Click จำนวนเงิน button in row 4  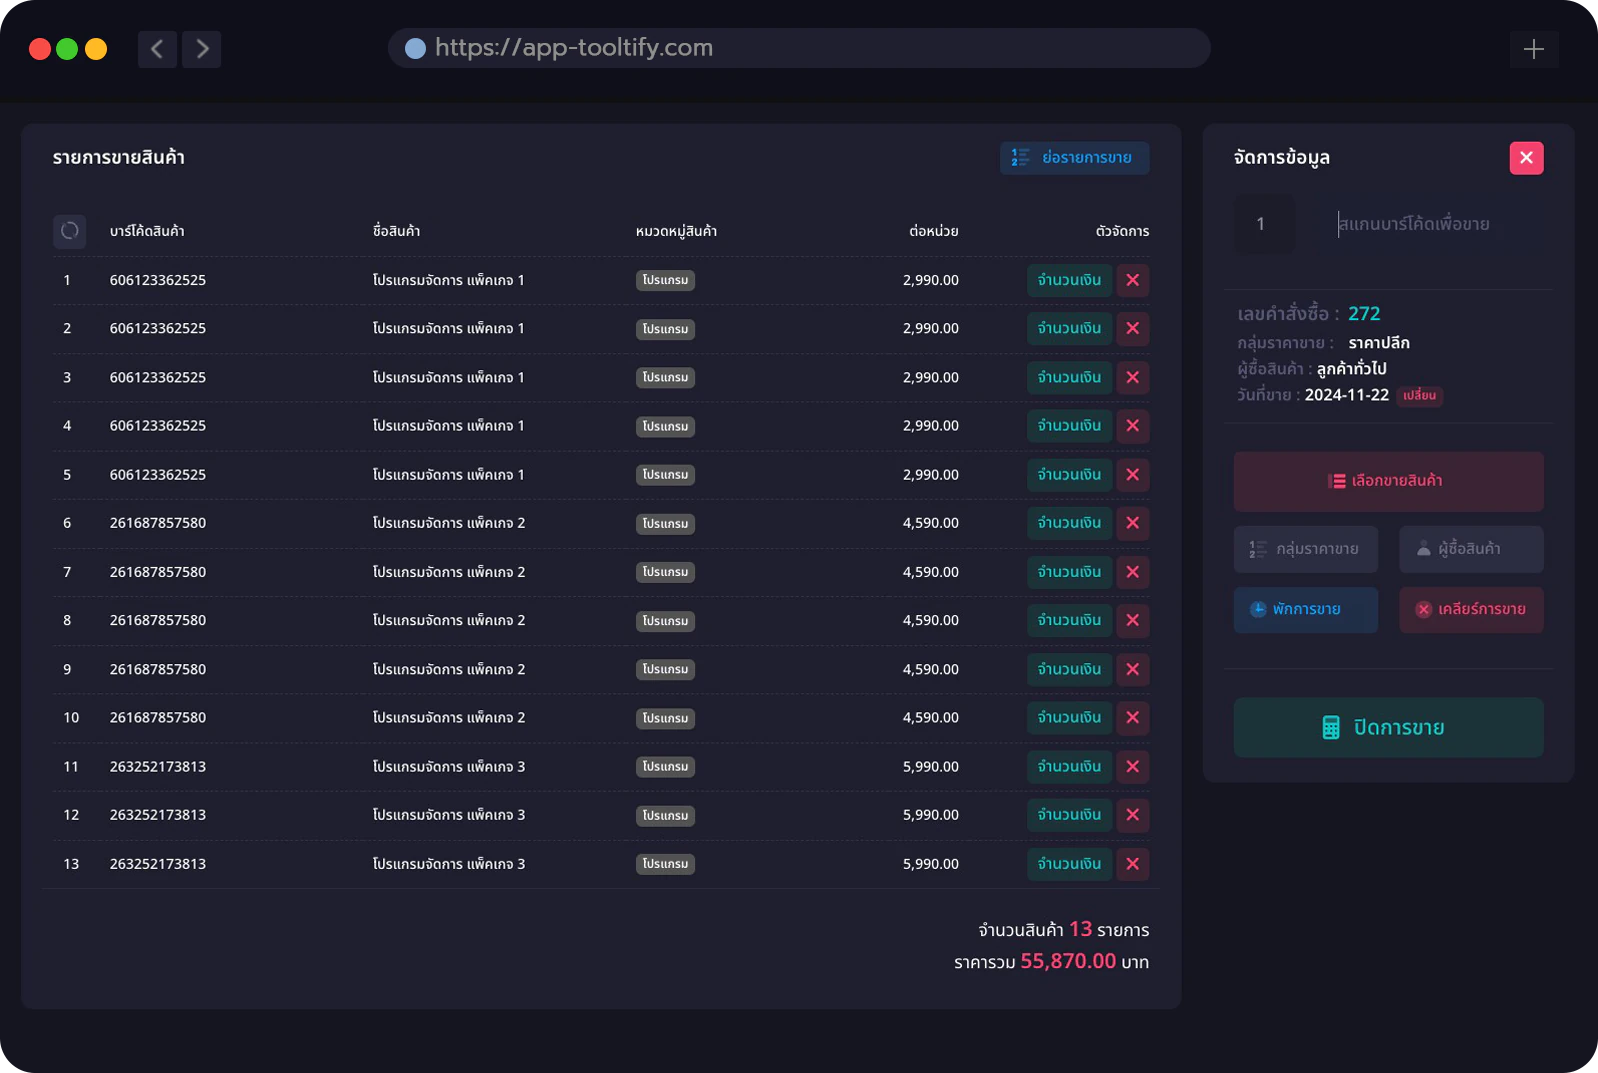[1069, 425]
